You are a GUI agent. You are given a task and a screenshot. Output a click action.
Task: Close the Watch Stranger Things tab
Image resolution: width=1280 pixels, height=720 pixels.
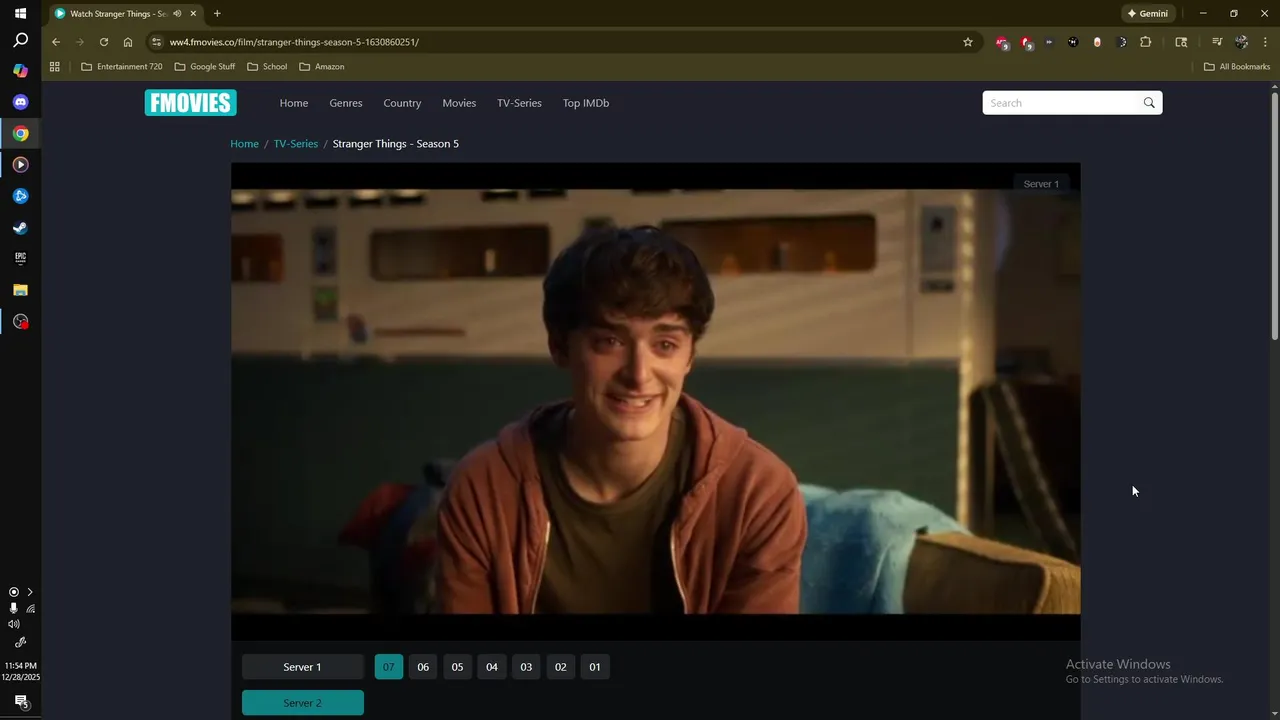click(193, 13)
